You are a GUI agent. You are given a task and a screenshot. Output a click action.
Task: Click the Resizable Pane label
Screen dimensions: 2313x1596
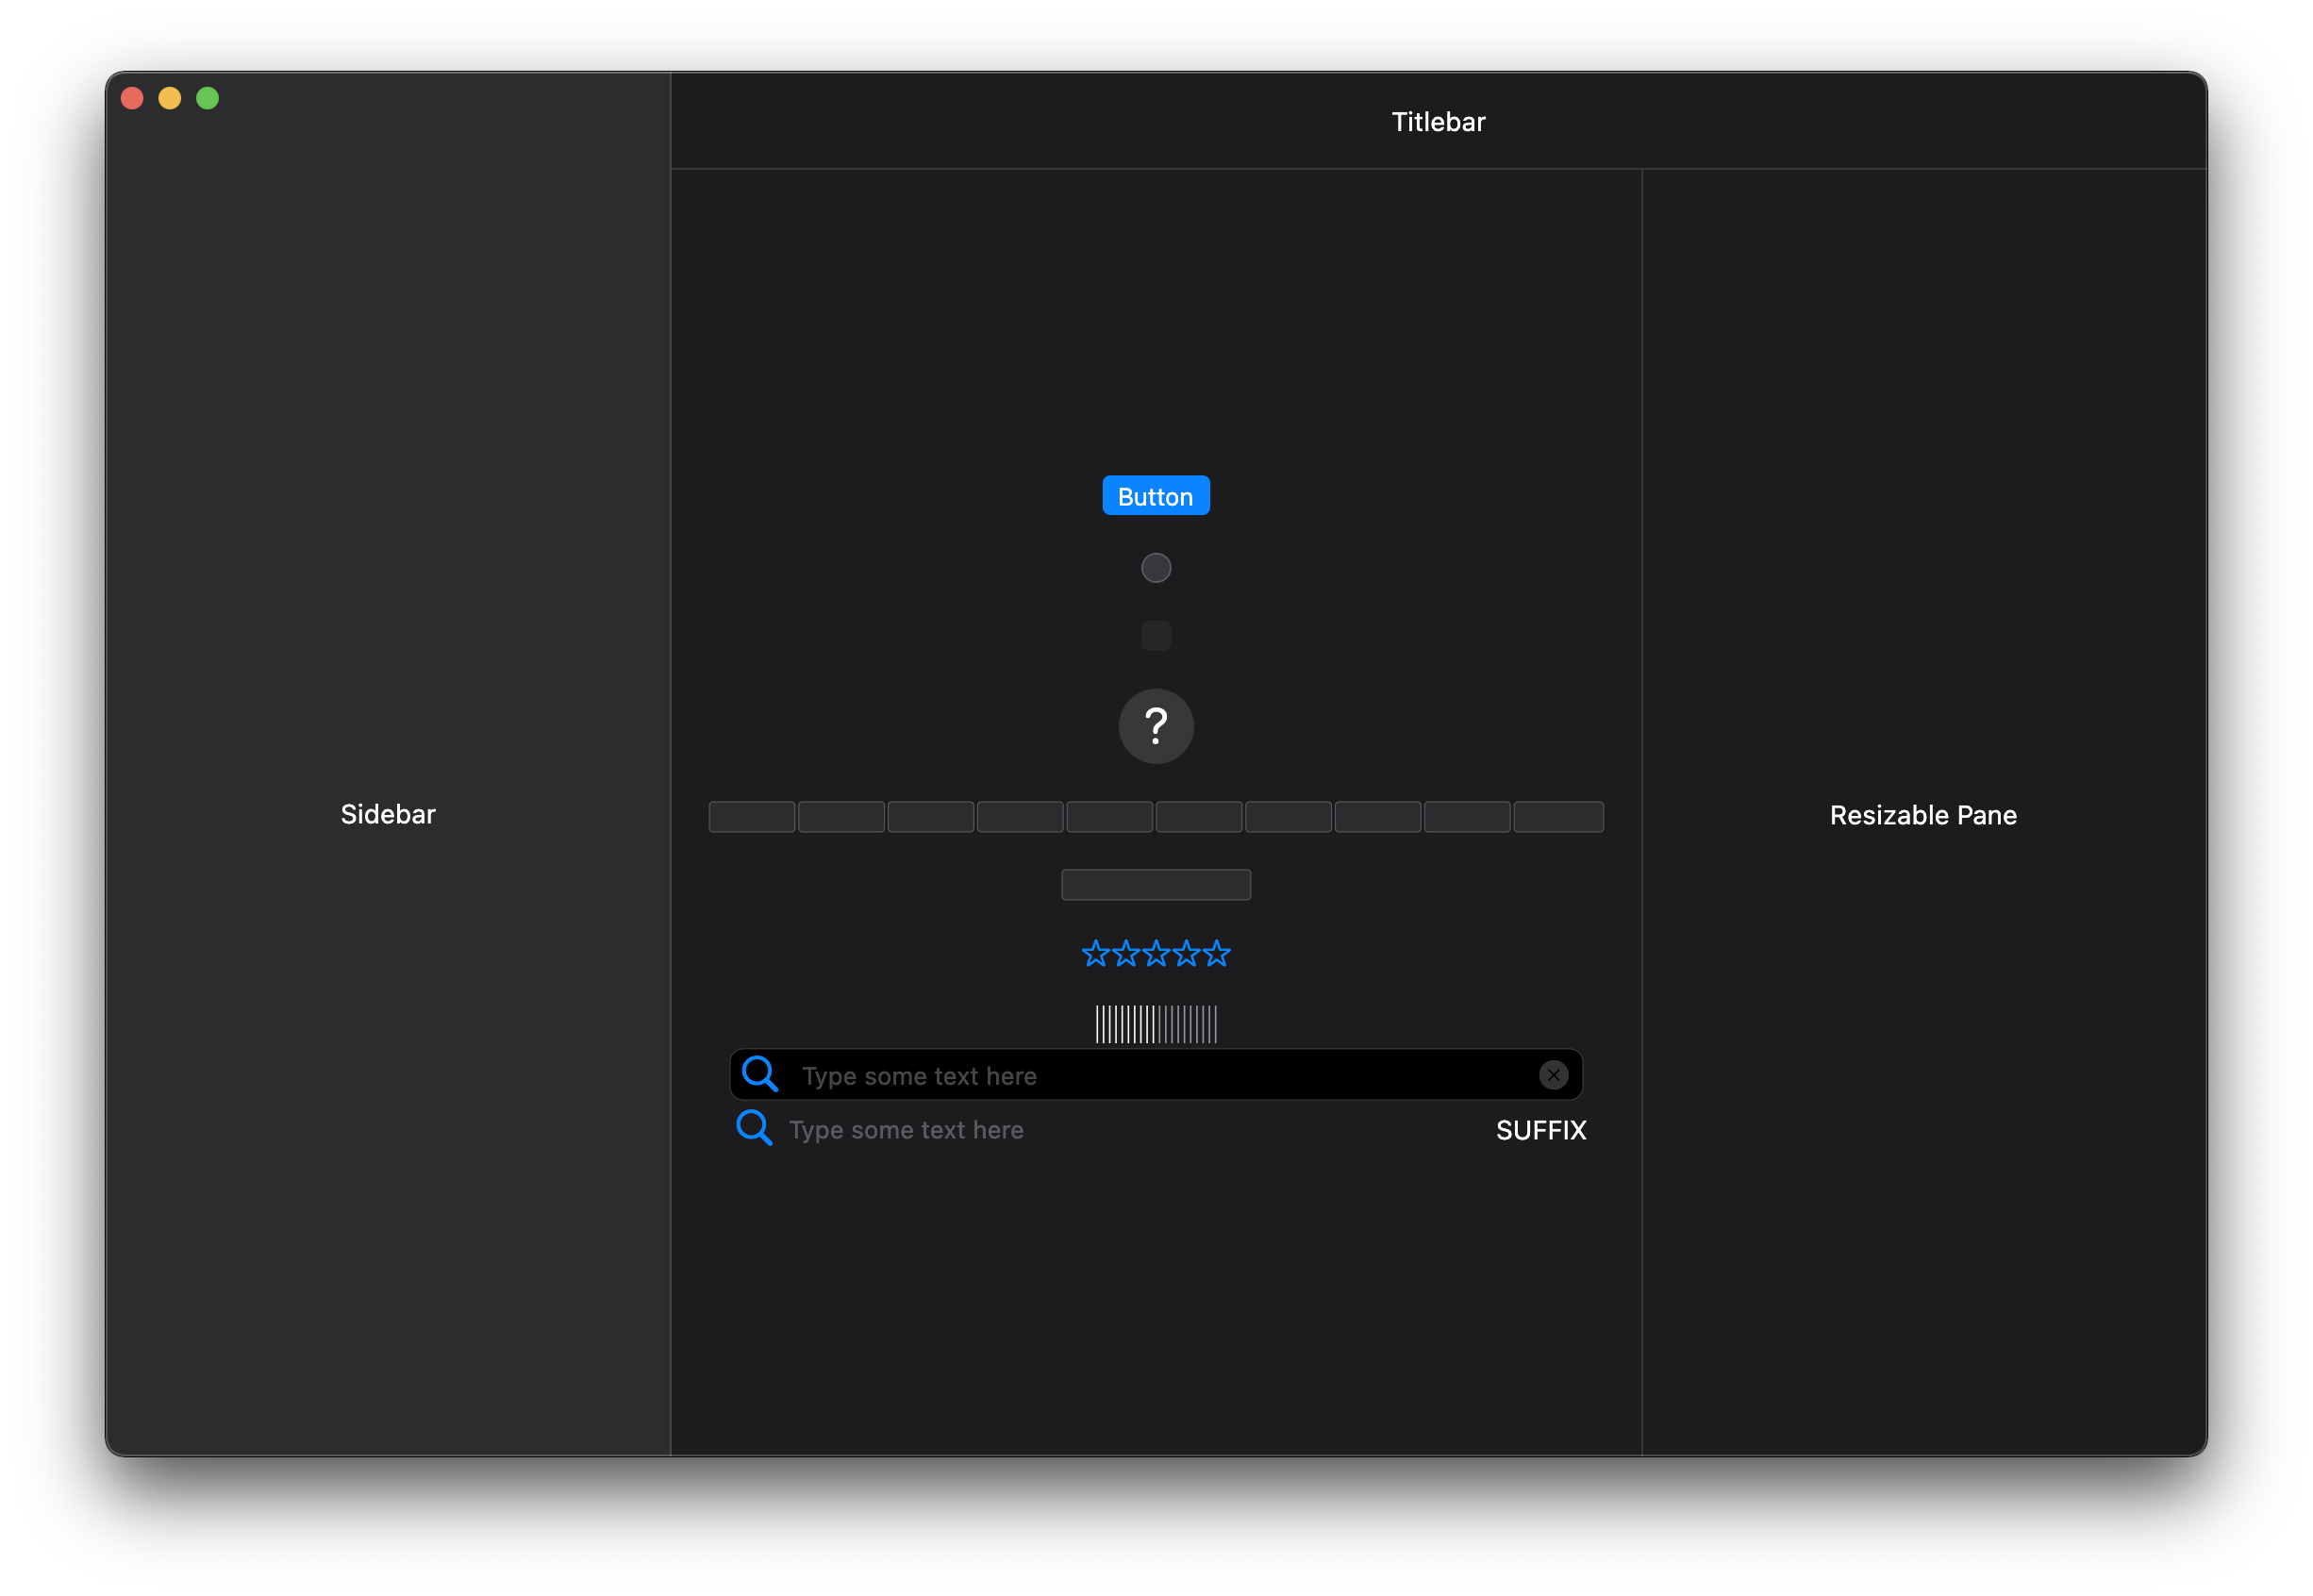point(1923,815)
